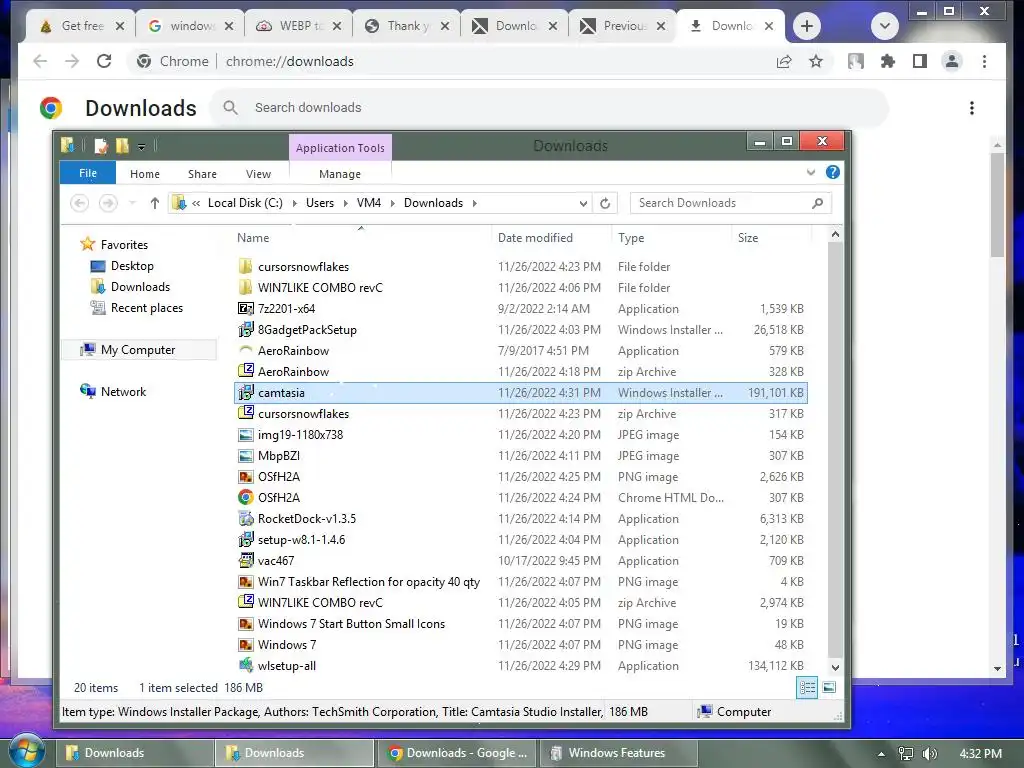Switch to WEBP Chrome tab
The height and width of the screenshot is (768, 1024).
[299, 26]
